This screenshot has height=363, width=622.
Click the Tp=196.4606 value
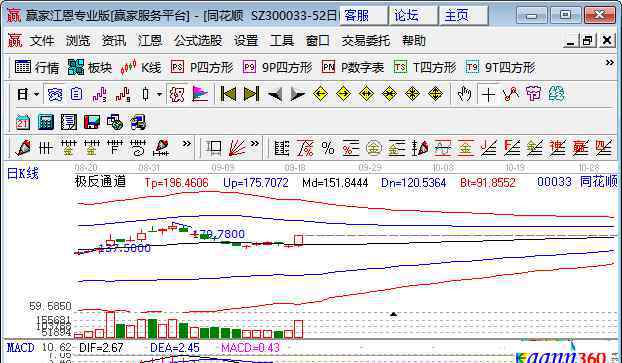tap(176, 182)
